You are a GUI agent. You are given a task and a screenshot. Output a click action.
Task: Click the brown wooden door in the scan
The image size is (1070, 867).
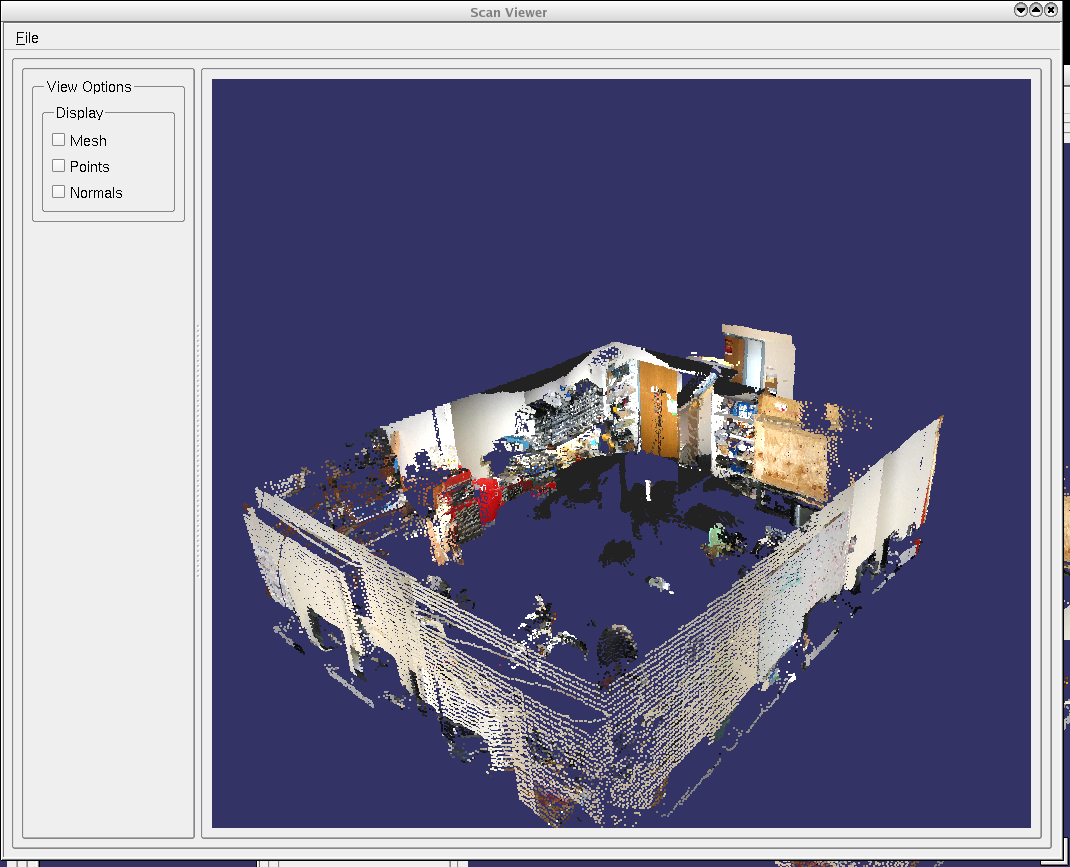[660, 408]
